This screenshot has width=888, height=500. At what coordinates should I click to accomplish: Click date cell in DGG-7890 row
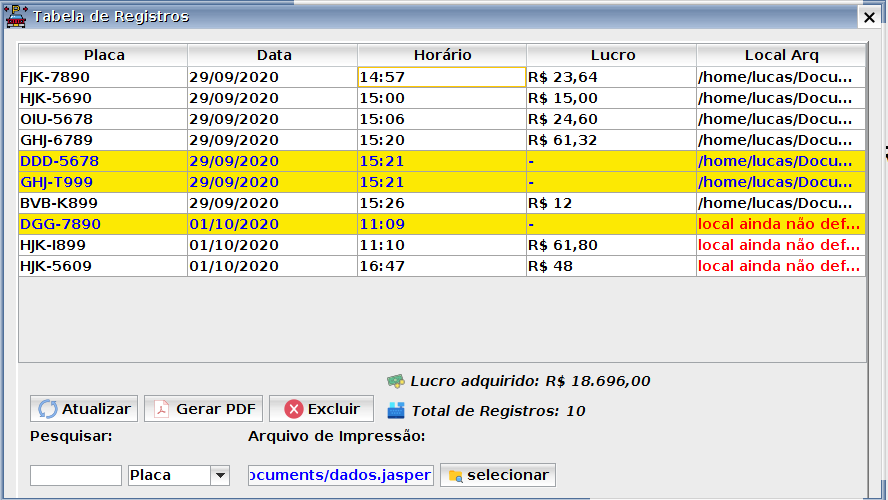tap(272, 224)
